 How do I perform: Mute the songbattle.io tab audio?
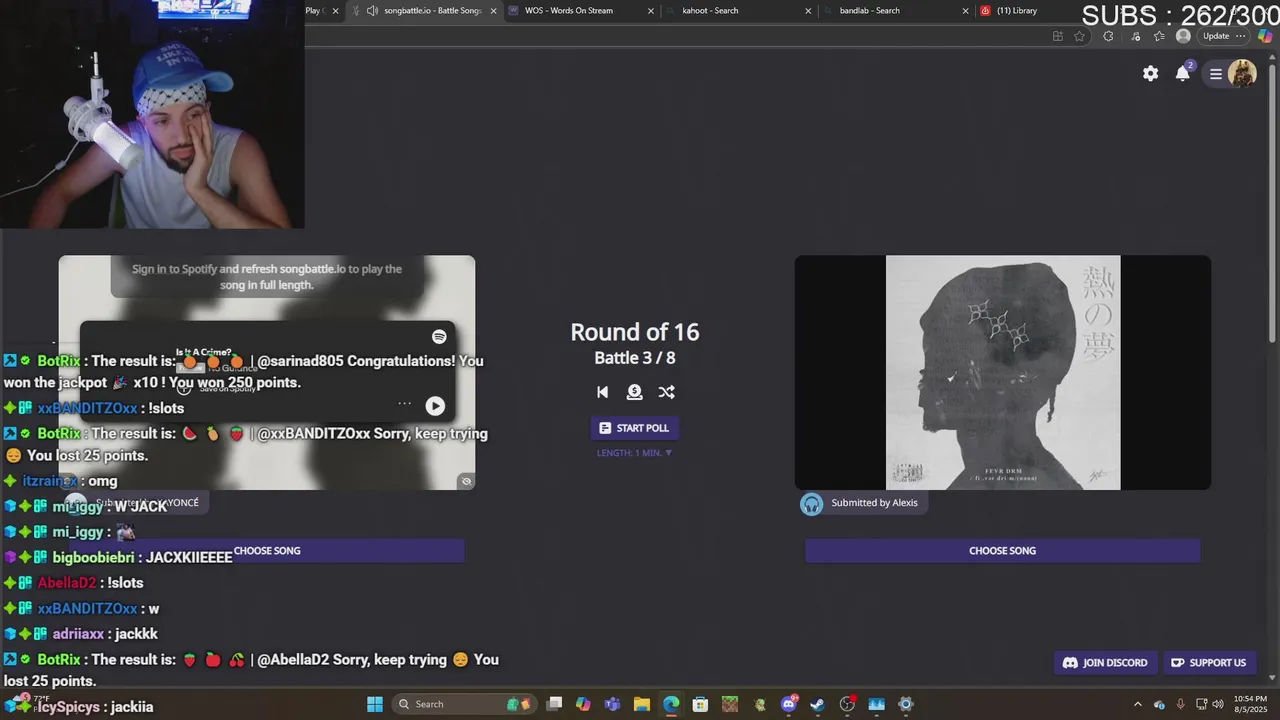(x=373, y=11)
